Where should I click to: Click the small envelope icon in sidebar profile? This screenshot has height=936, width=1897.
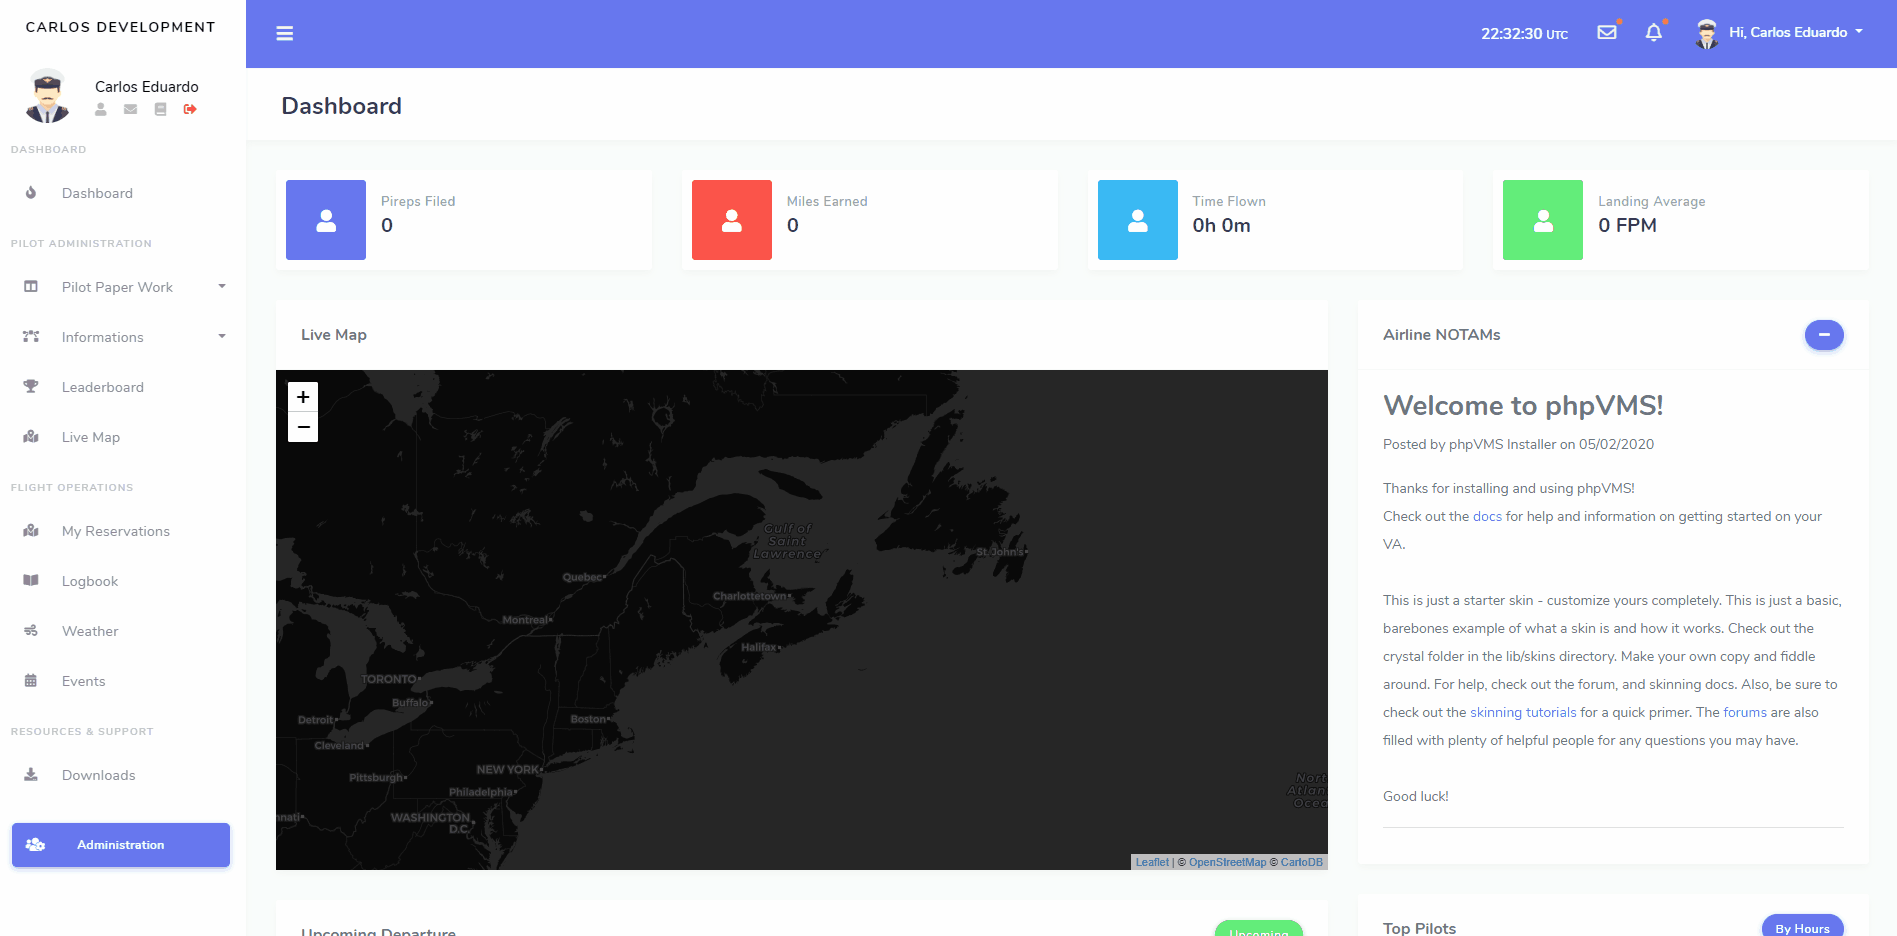coord(130,109)
